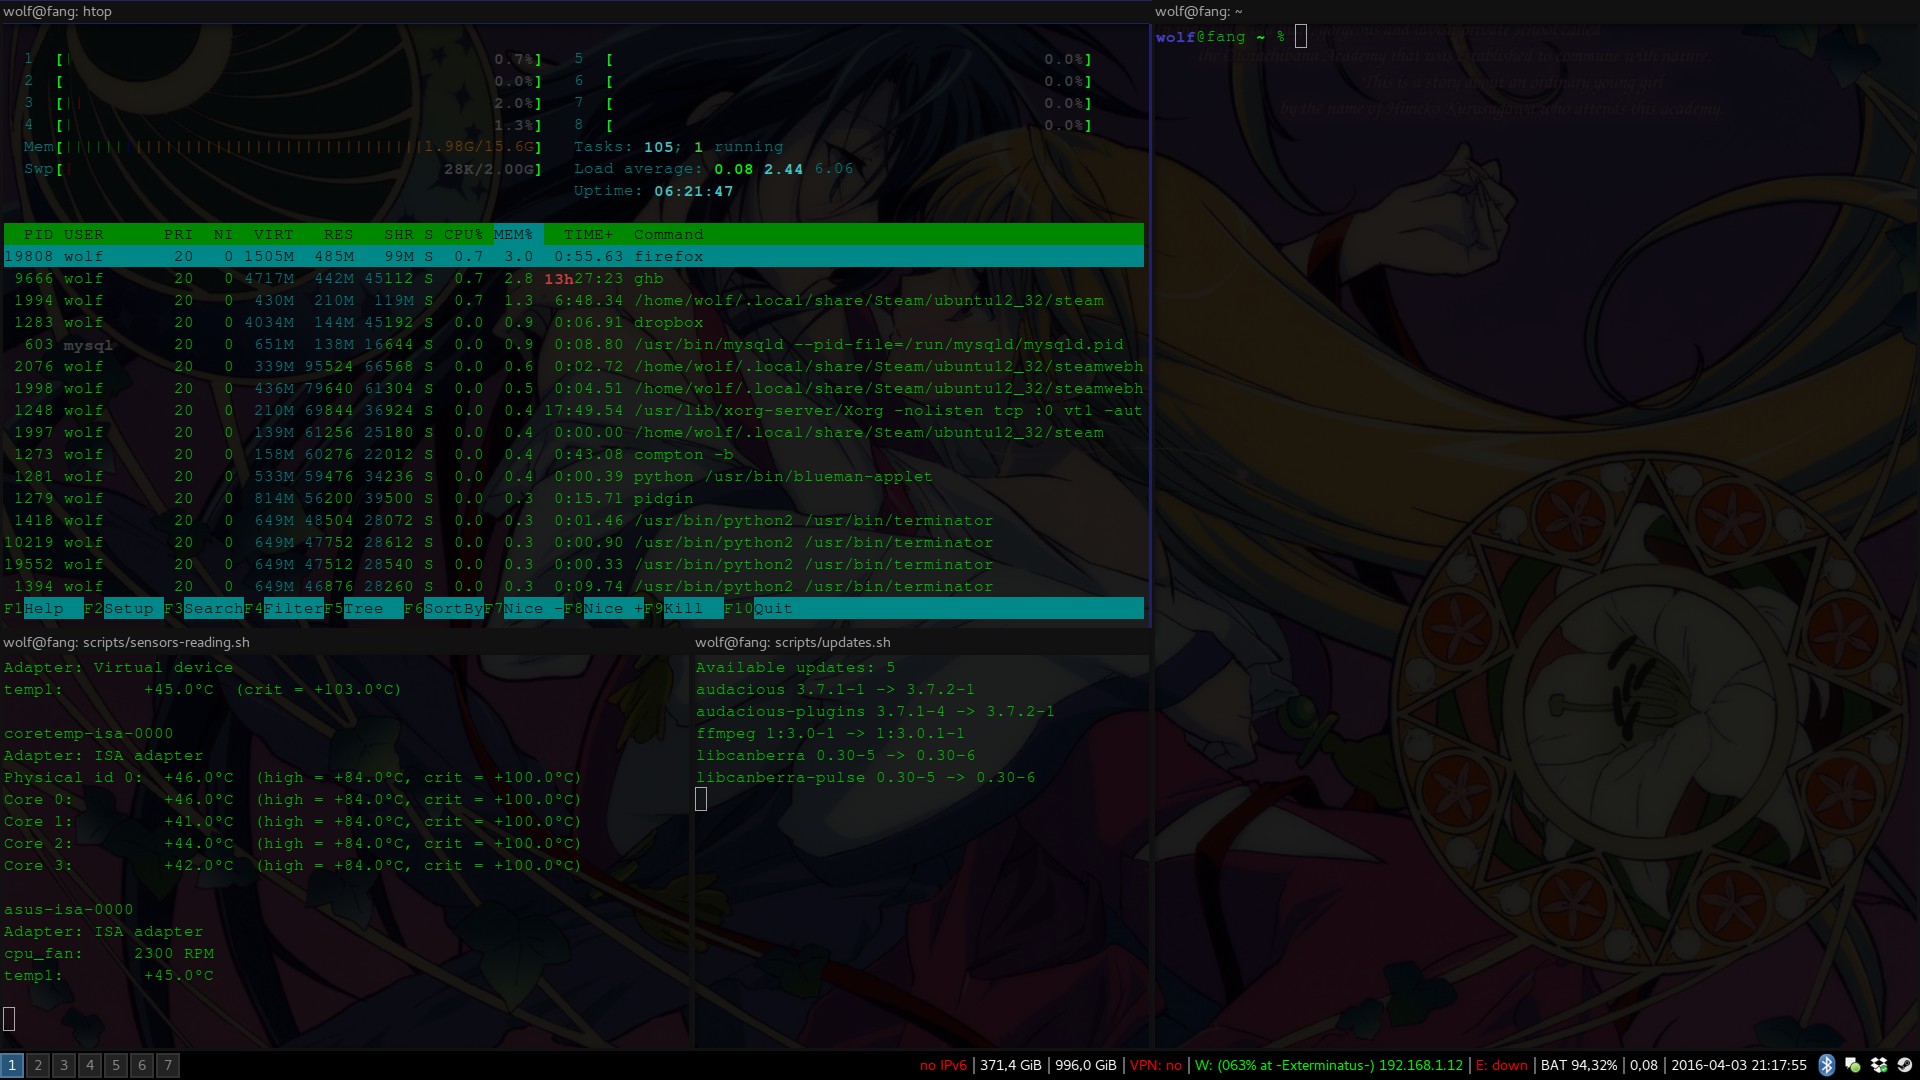Image resolution: width=1920 pixels, height=1080 pixels.
Task: Select the pidgin process row
Action: tap(574, 498)
